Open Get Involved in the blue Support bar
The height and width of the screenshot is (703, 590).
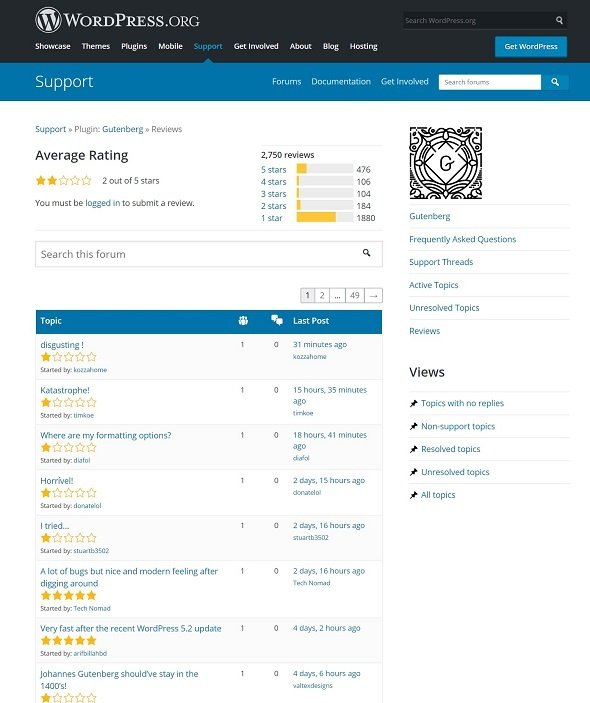[405, 82]
